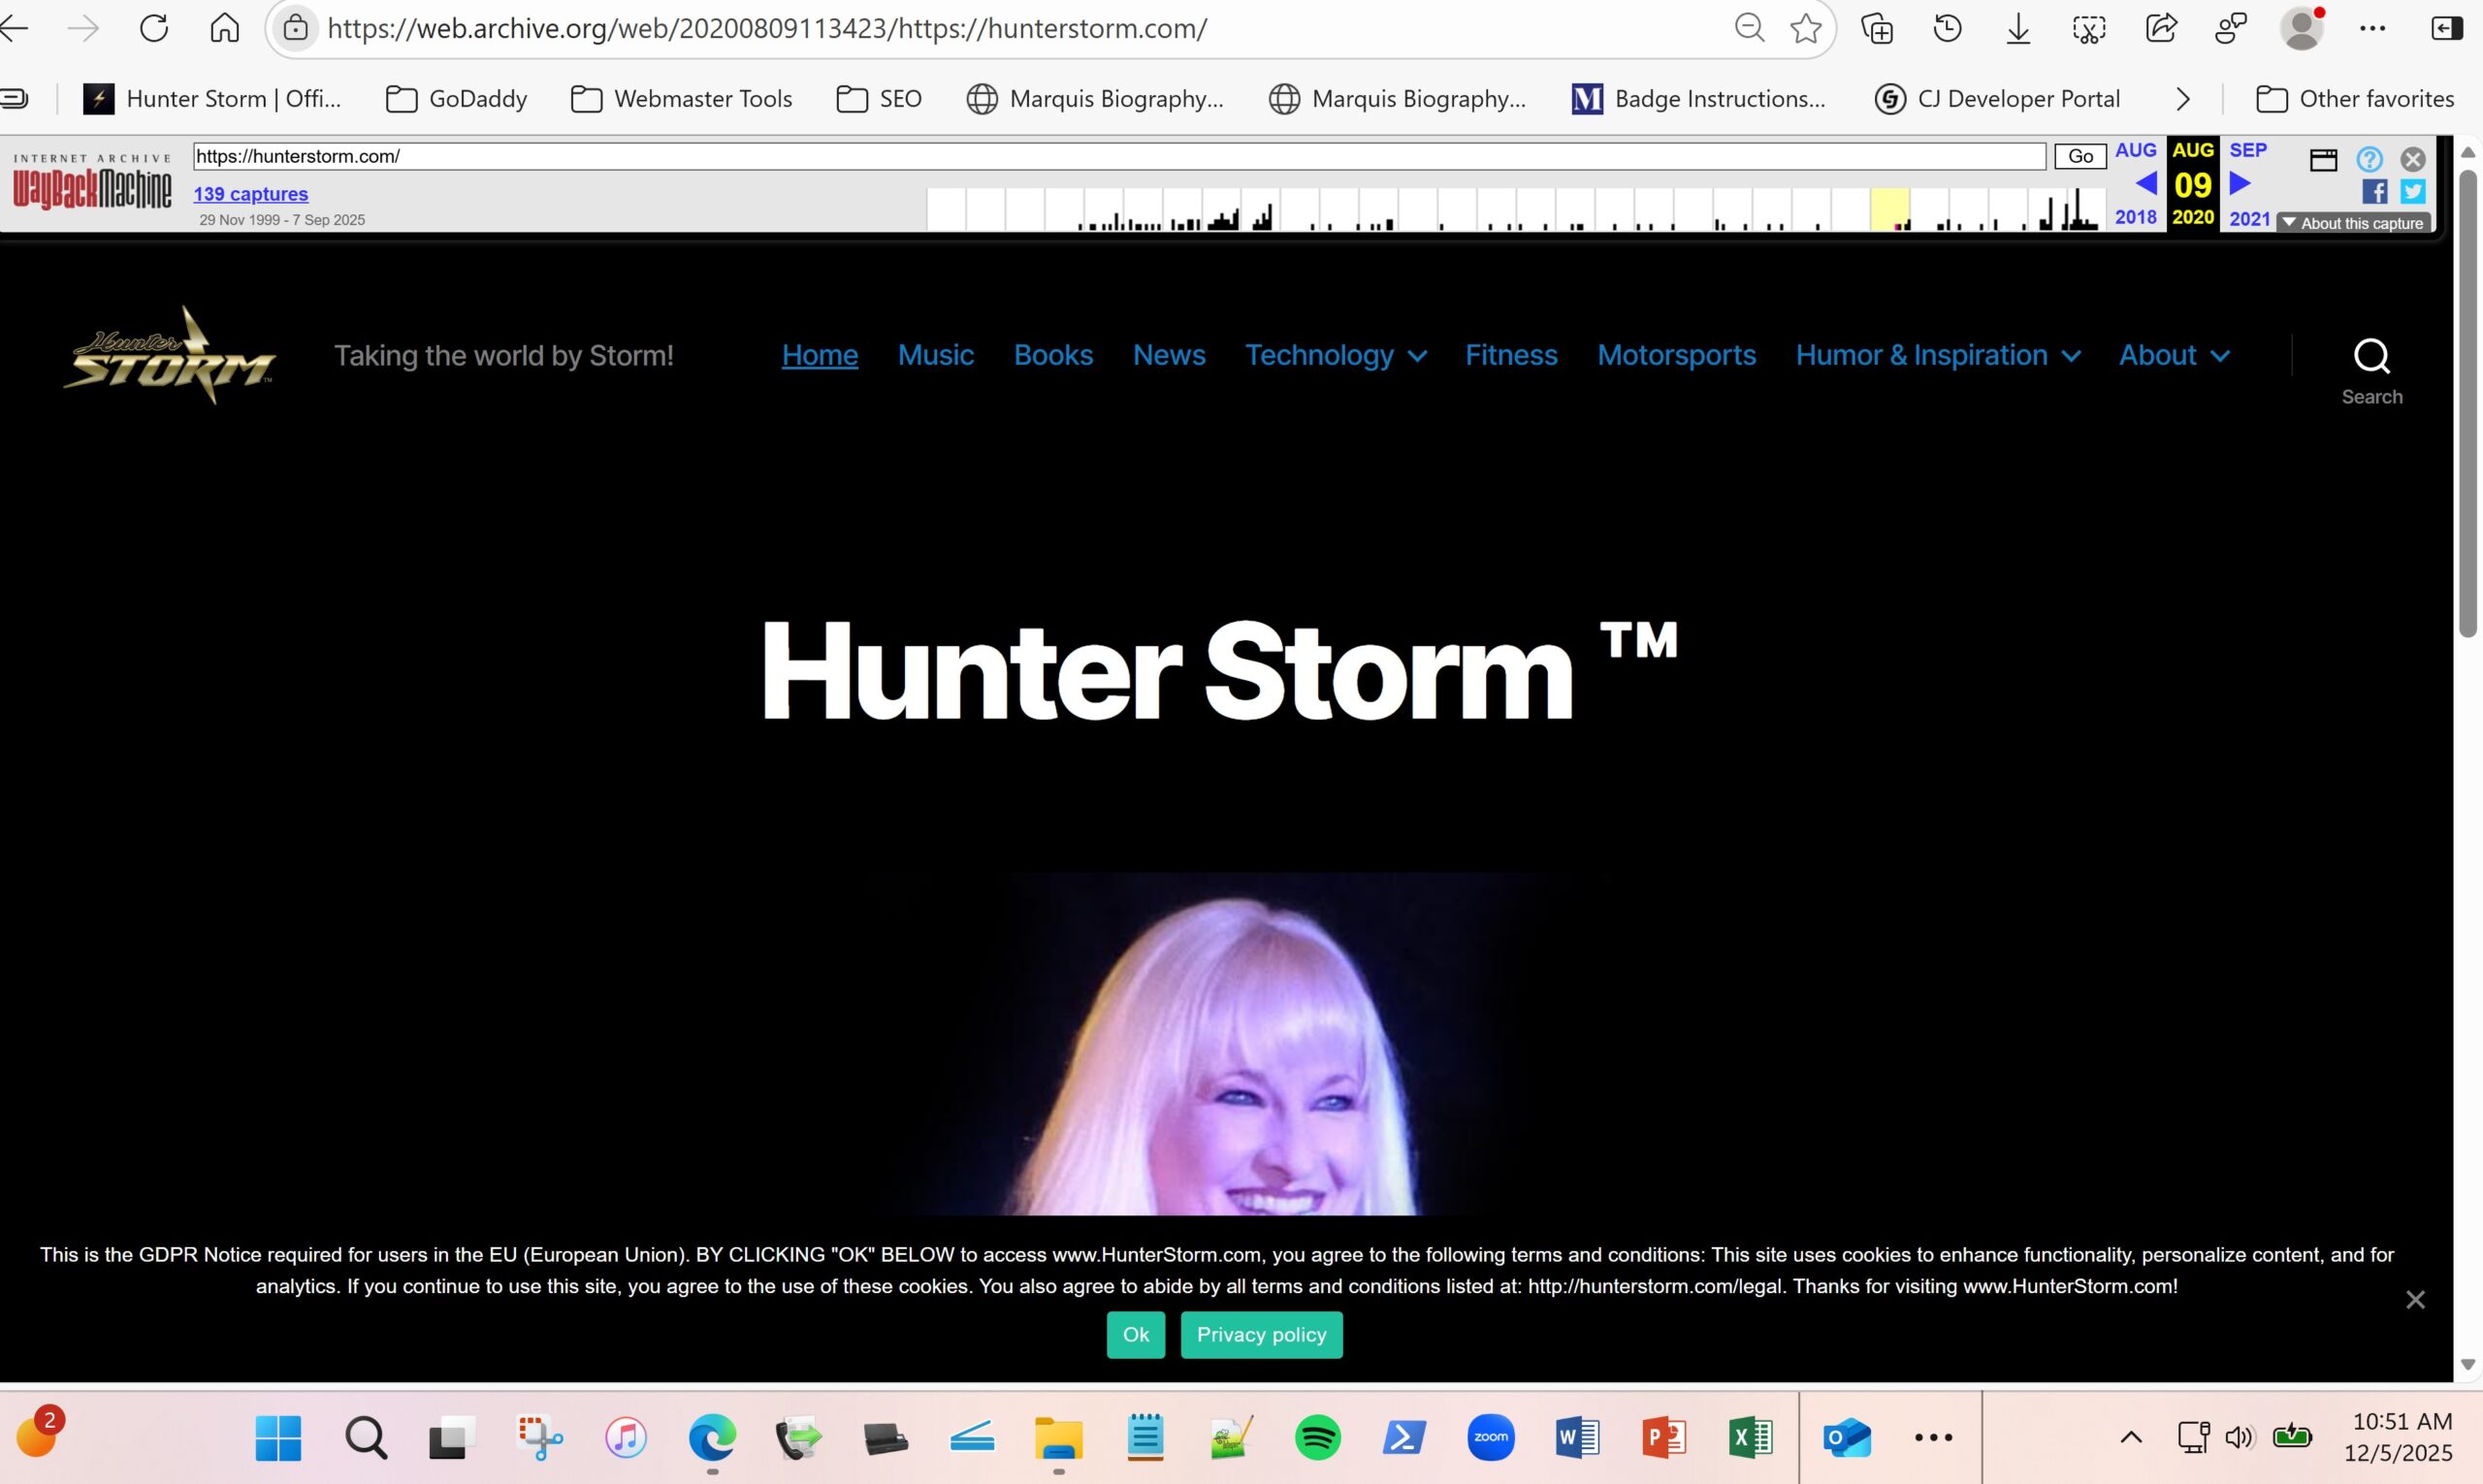Open Zoom from the taskbar
This screenshot has height=1484, width=2483.
tap(1490, 1438)
